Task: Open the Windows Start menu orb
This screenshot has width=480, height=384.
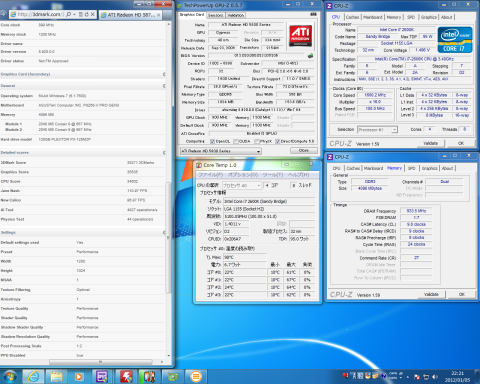Action: coord(10,376)
